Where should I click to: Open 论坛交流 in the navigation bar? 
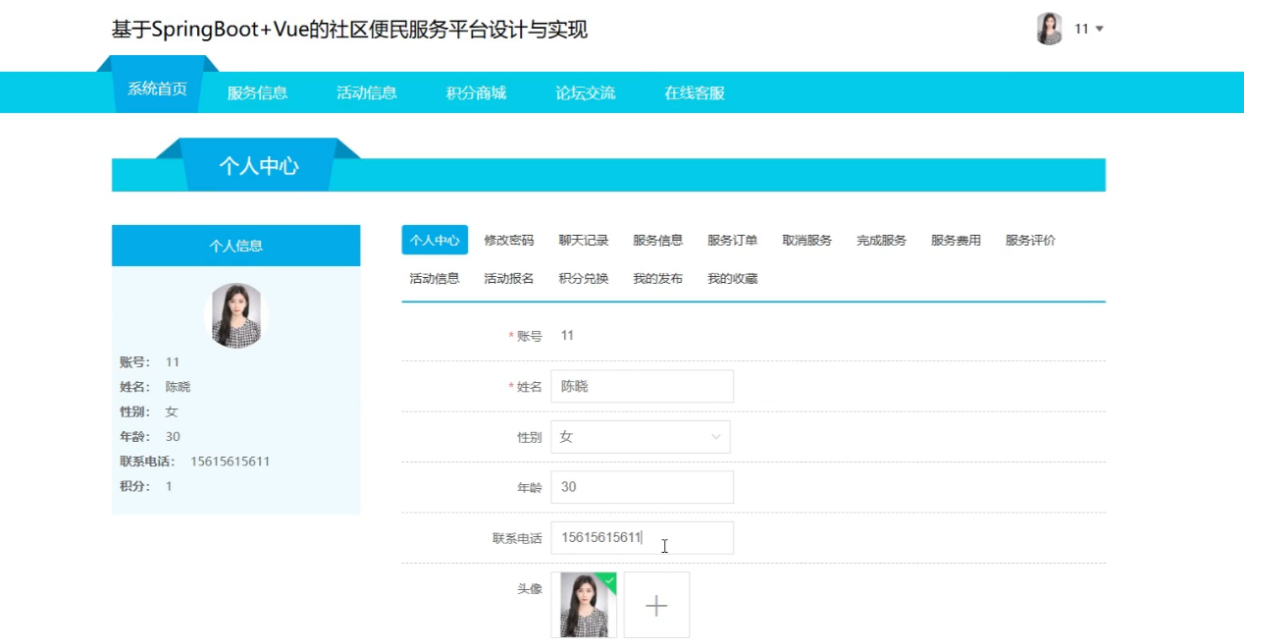(x=585, y=93)
